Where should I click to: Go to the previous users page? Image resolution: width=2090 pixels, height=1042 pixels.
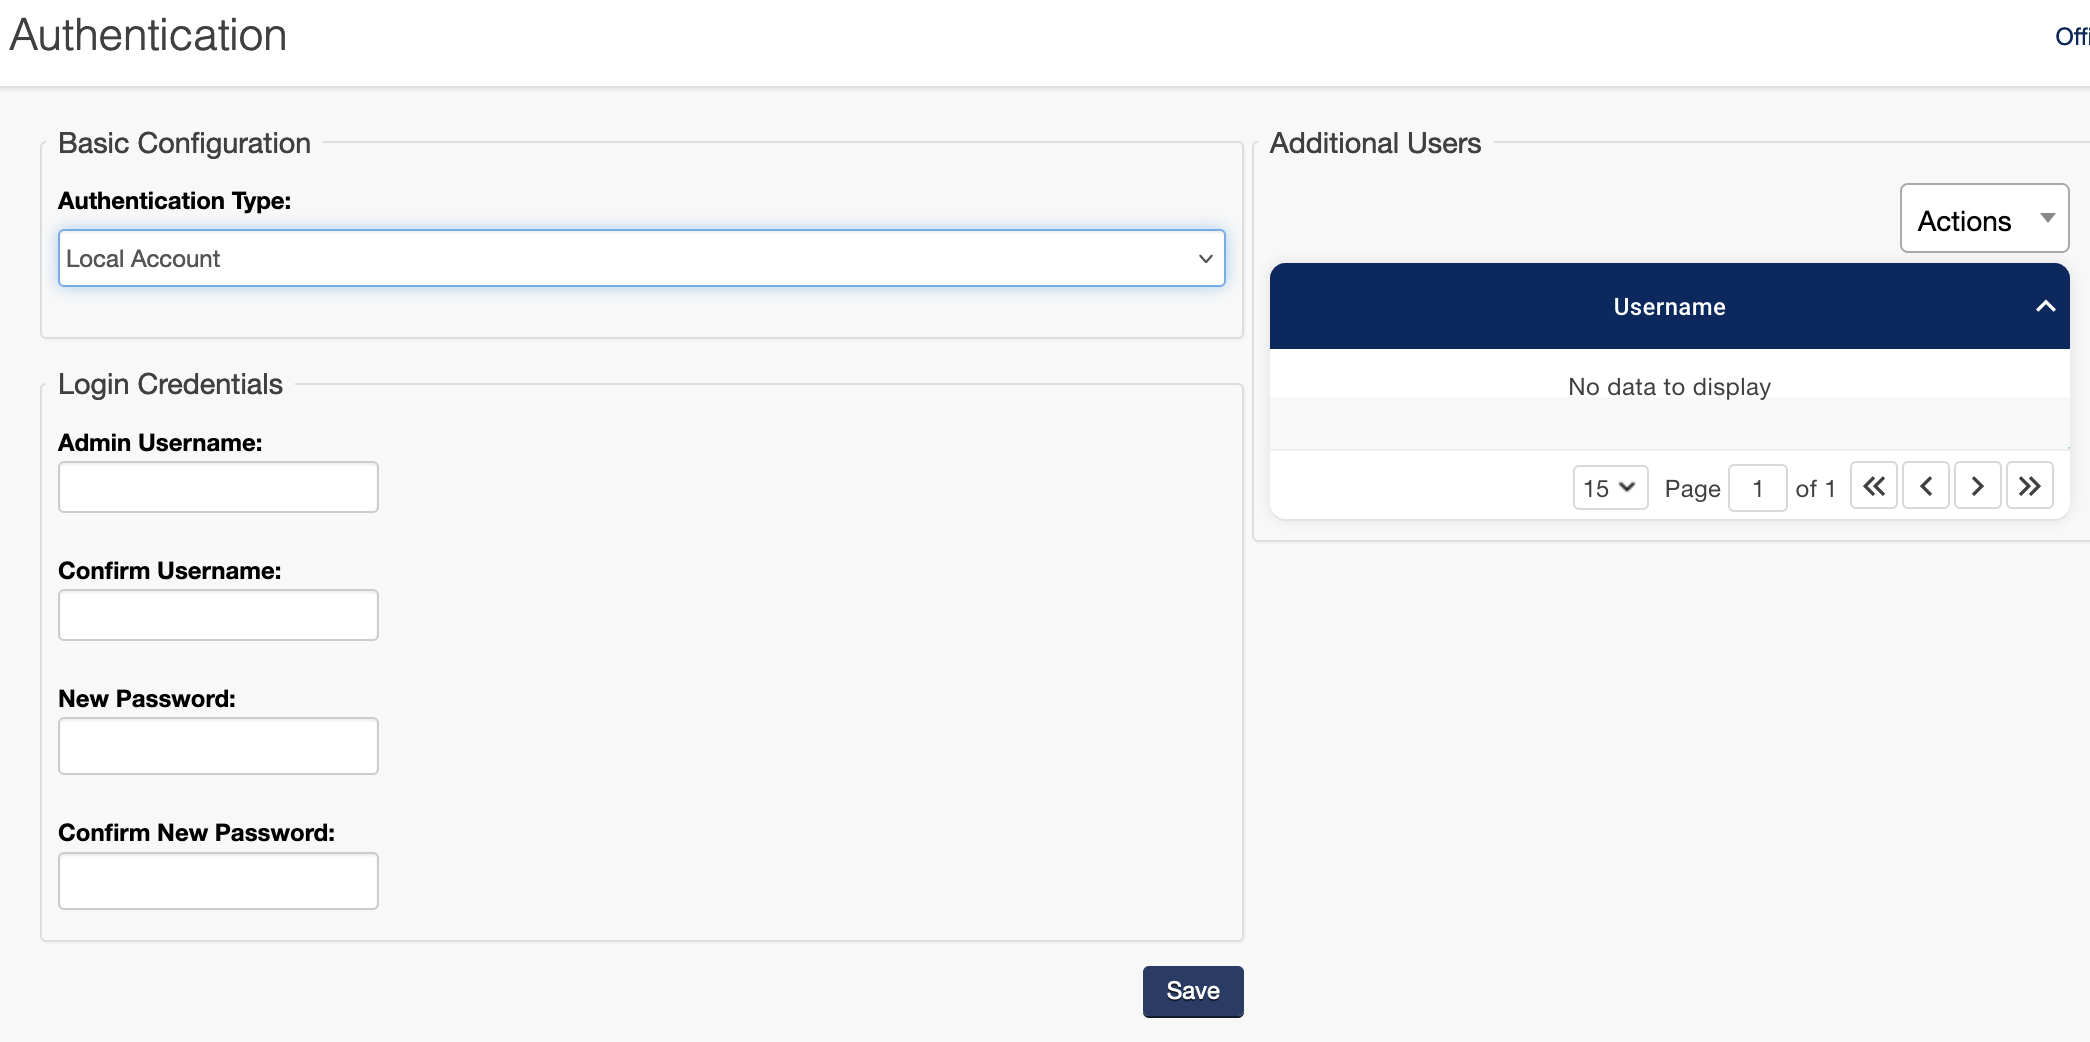tap(1925, 487)
